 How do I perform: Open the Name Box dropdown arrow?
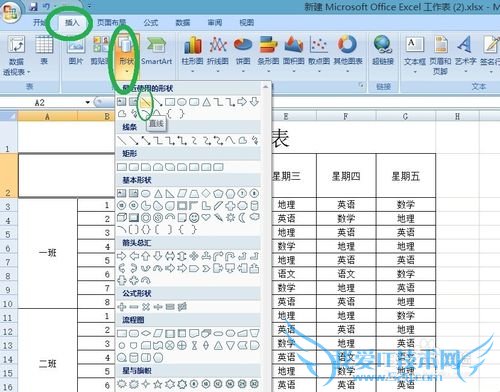(x=88, y=102)
